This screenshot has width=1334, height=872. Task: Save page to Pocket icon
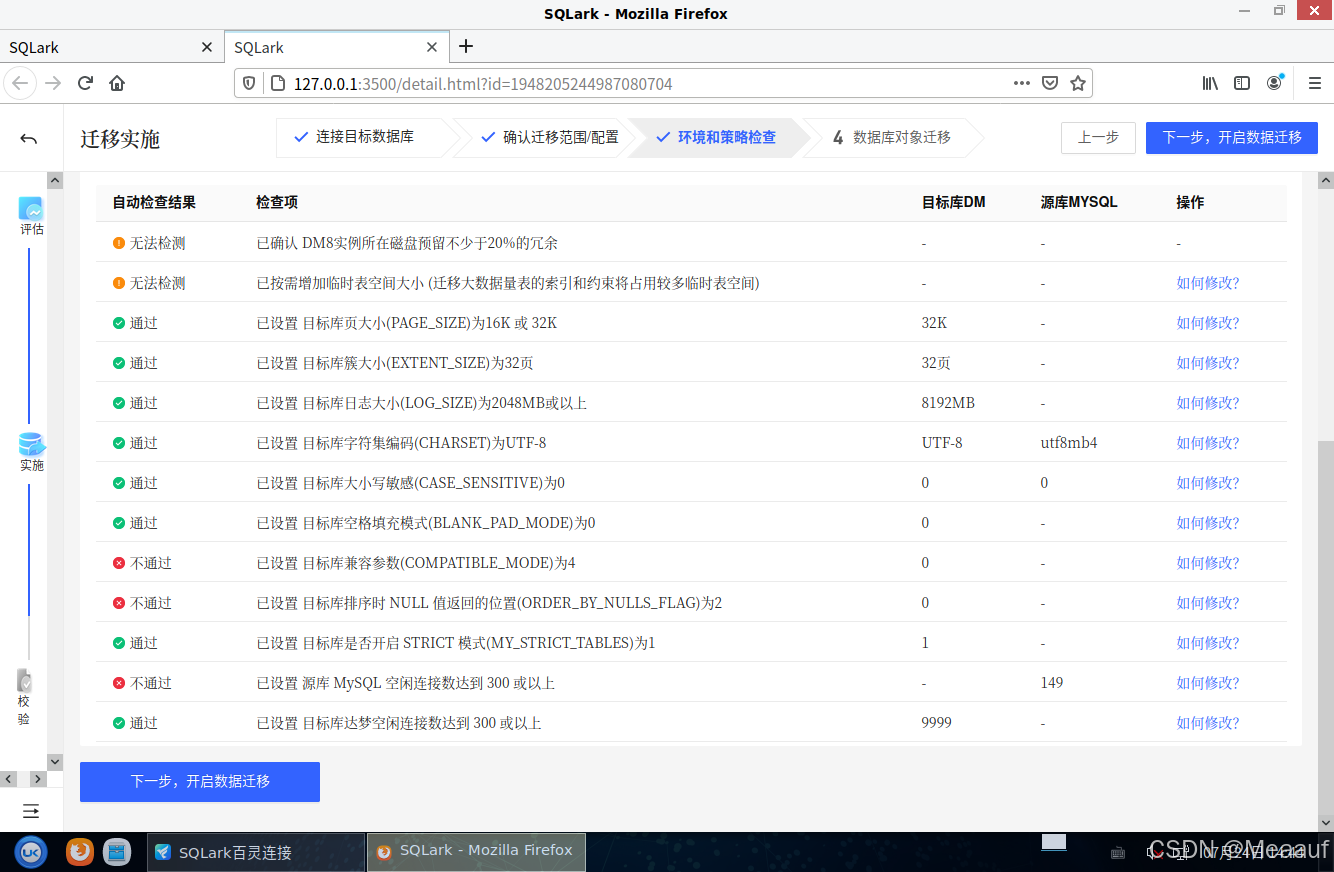(x=1050, y=83)
